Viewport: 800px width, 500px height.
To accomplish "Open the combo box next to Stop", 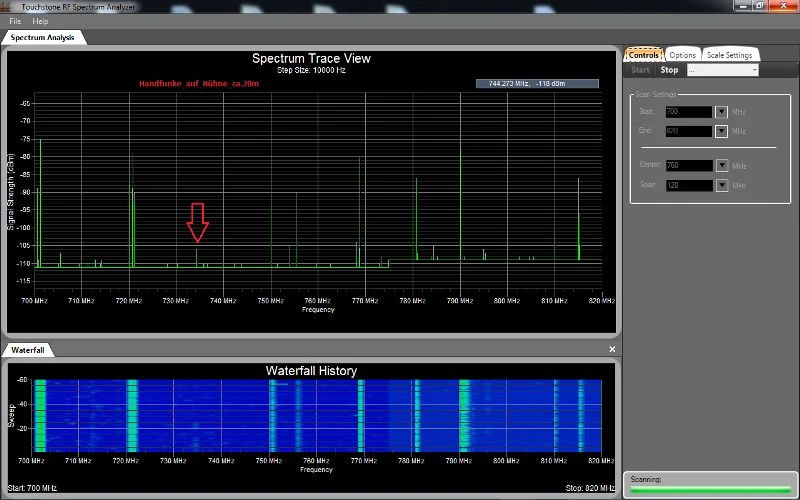I will click(722, 70).
